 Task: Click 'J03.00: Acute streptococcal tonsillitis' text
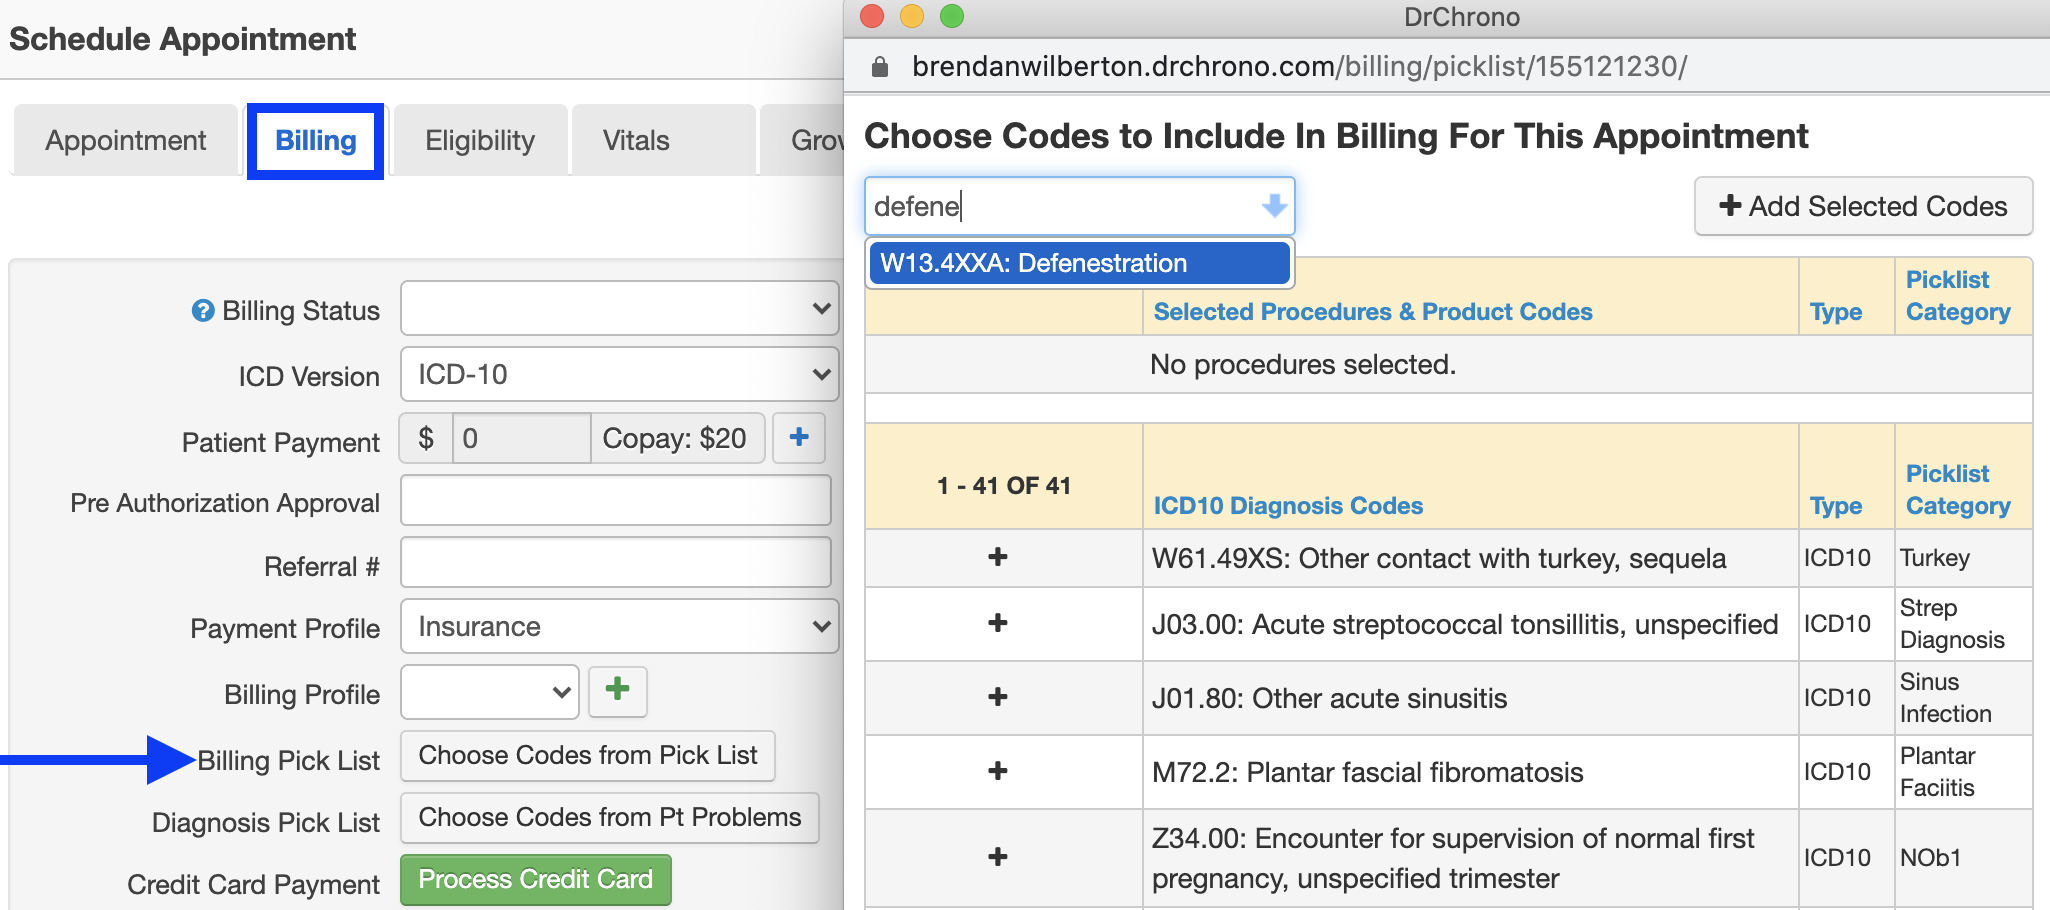(x=1464, y=624)
